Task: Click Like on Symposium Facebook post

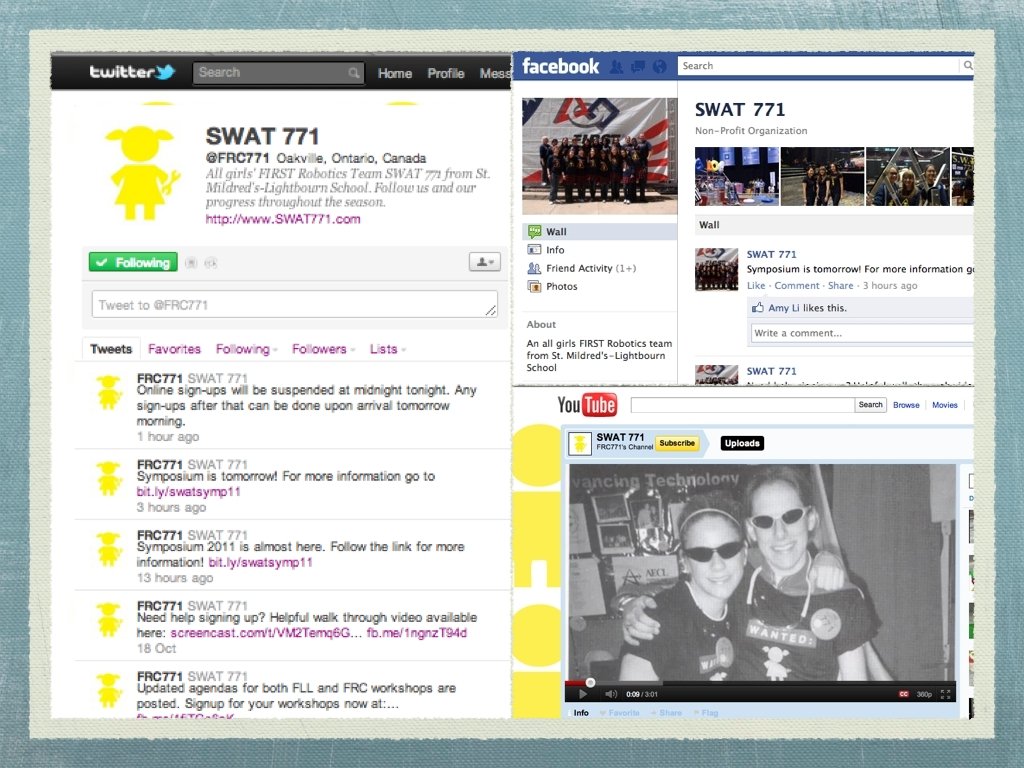Action: click(x=756, y=285)
